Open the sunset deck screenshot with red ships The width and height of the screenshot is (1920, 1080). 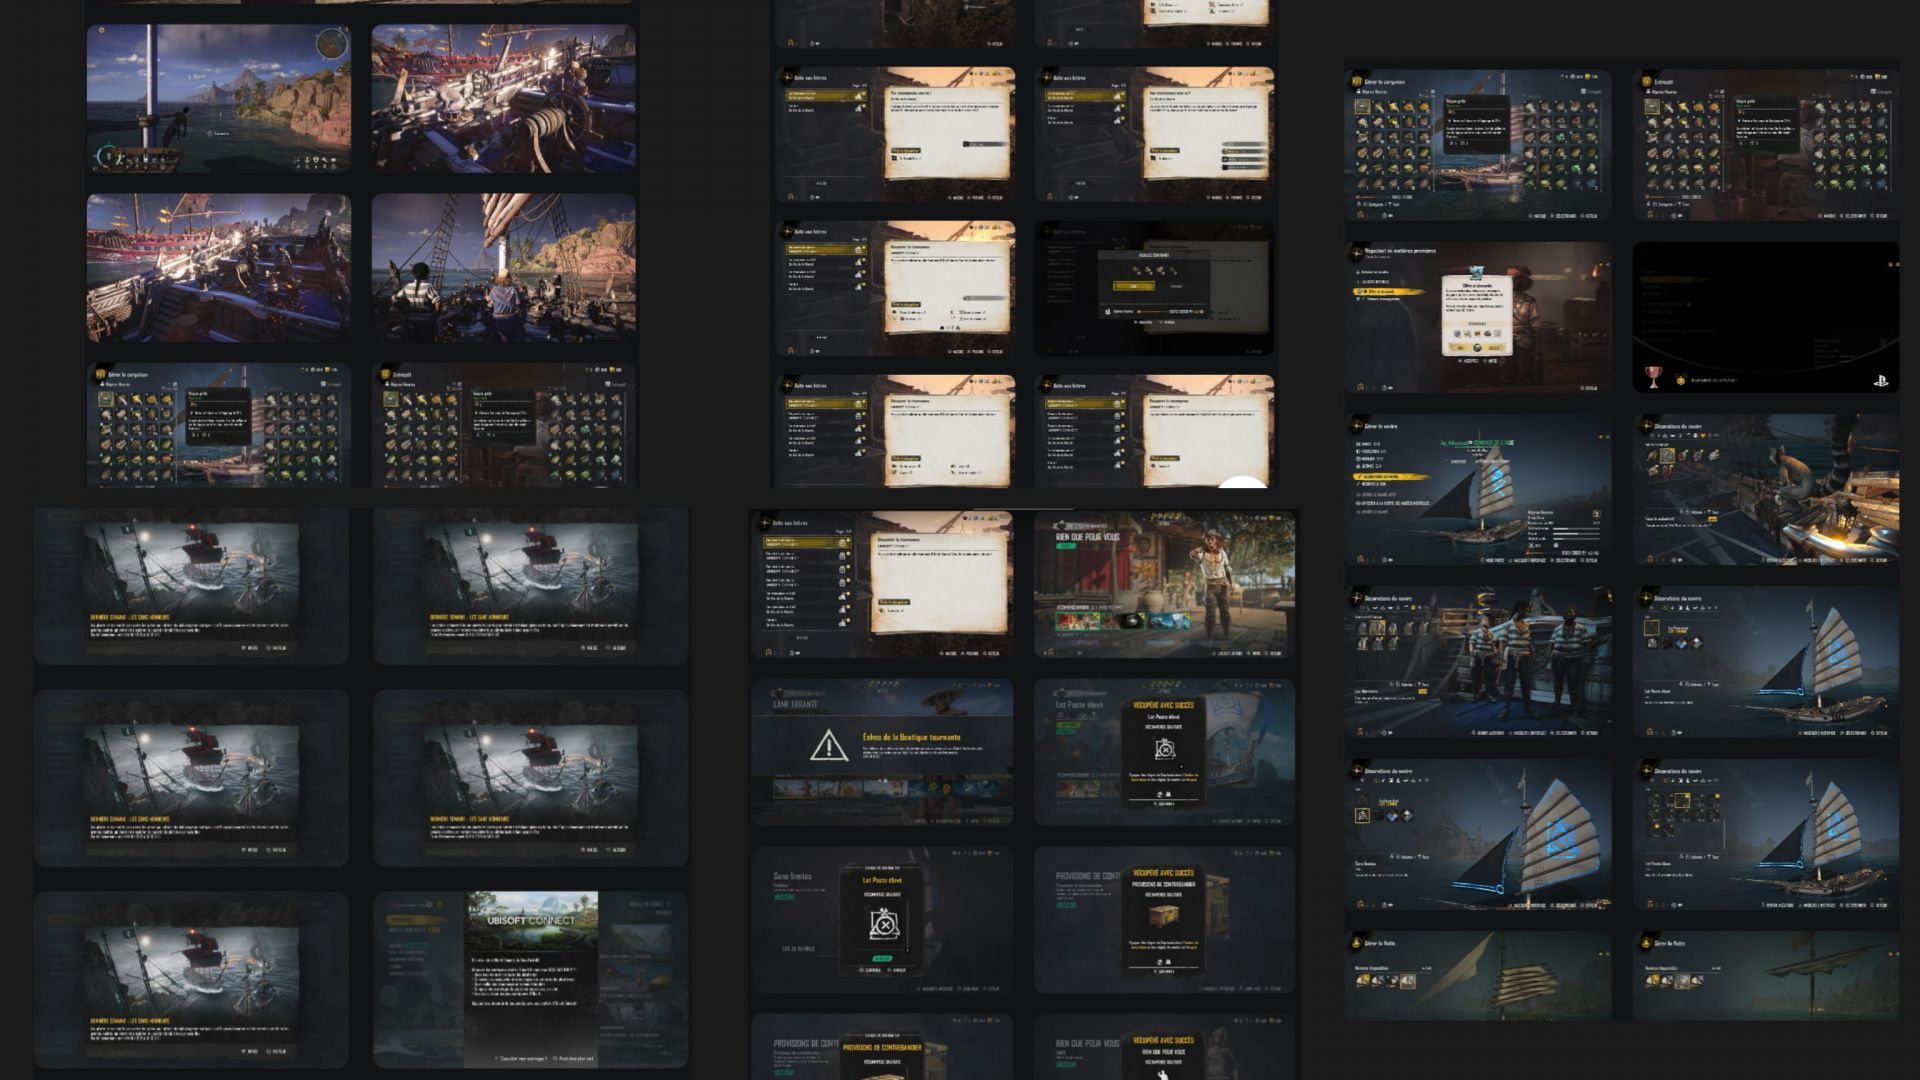click(218, 268)
